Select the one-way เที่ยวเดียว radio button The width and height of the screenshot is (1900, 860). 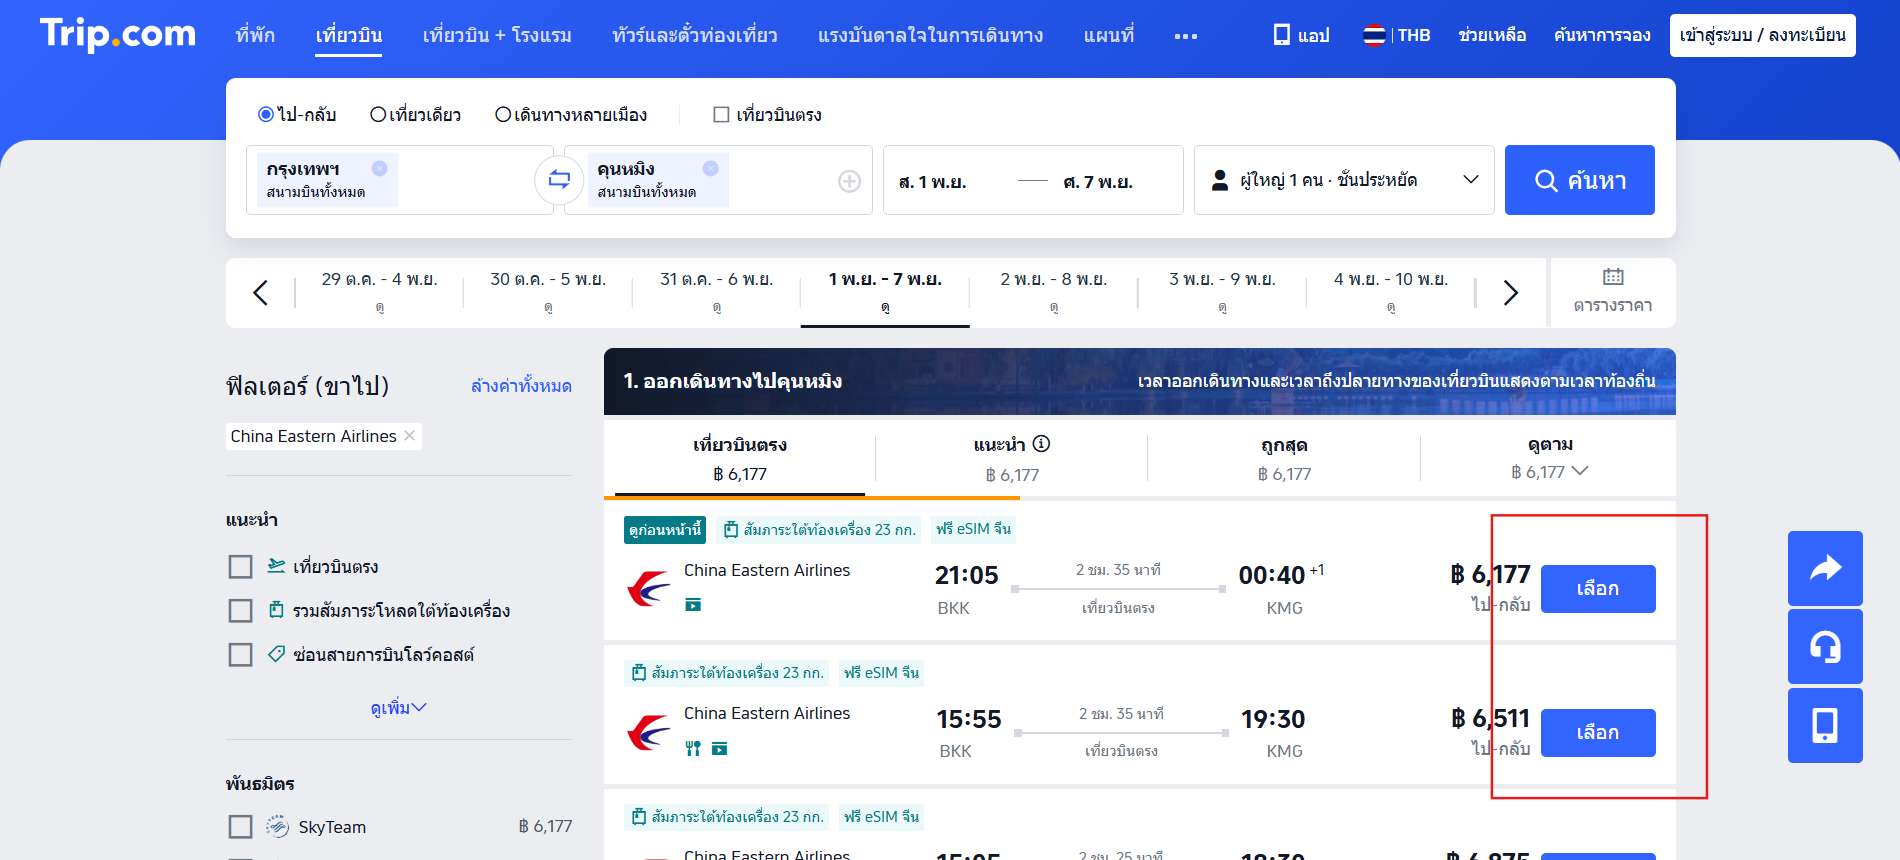point(378,115)
